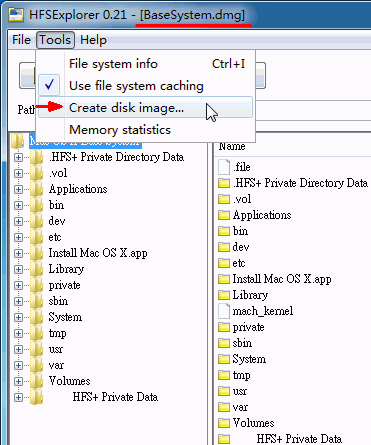The height and width of the screenshot is (445, 371).
Task: Expand the tmp tree node
Action: click(x=18, y=333)
